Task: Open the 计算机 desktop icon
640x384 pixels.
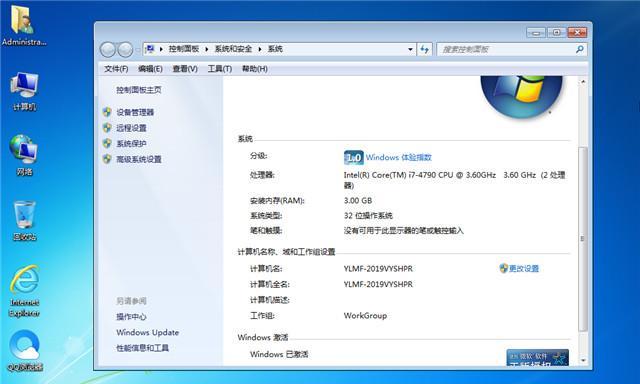Action: pos(24,91)
